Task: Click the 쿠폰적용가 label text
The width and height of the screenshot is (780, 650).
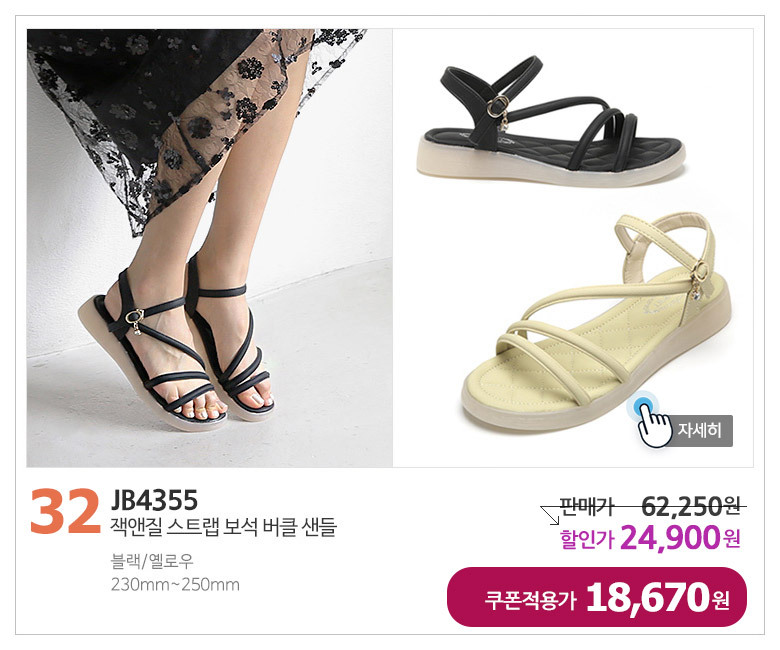Action: (x=530, y=599)
